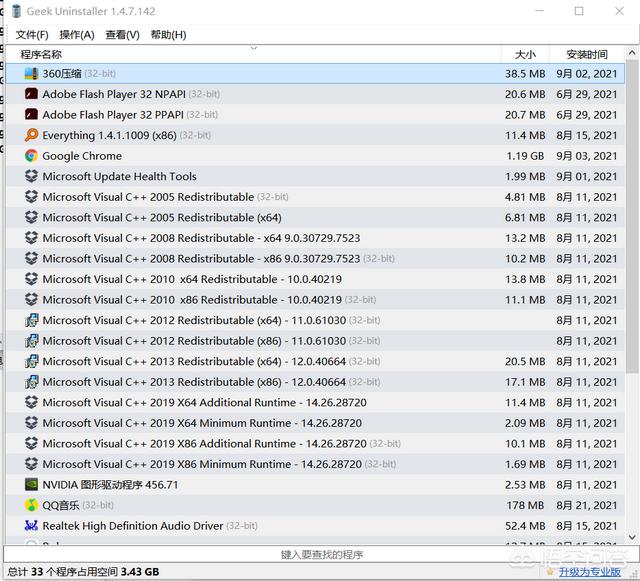
Task: Click icon of Visual C++ 2012 Redistributable (x64)
Action: 31,320
